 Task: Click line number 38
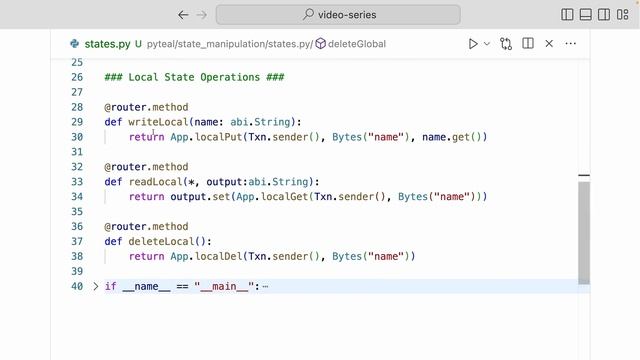(77, 256)
